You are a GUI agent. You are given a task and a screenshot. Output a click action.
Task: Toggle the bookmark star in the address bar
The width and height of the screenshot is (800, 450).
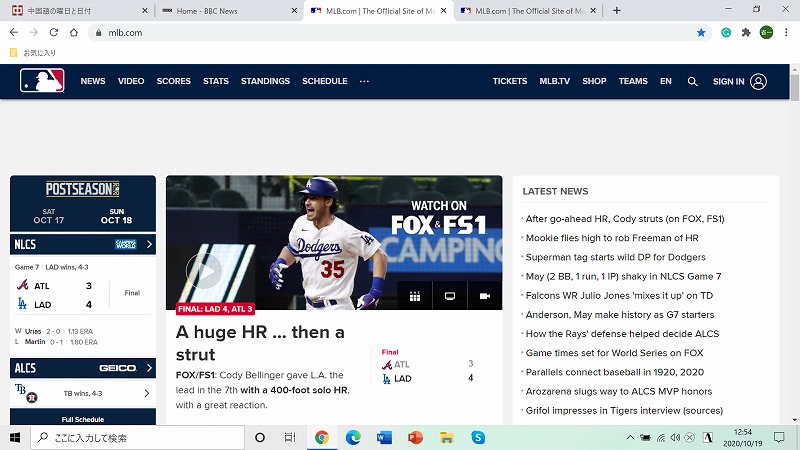click(701, 32)
